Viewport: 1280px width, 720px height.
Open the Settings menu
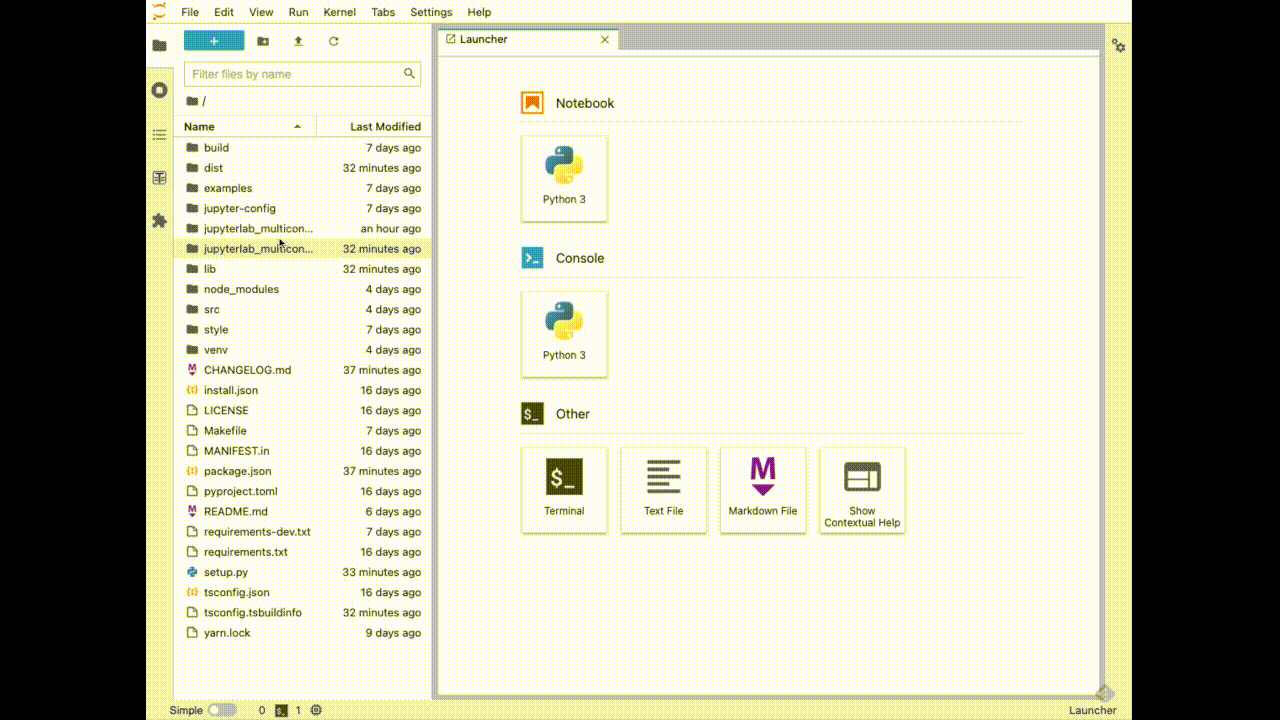(430, 12)
